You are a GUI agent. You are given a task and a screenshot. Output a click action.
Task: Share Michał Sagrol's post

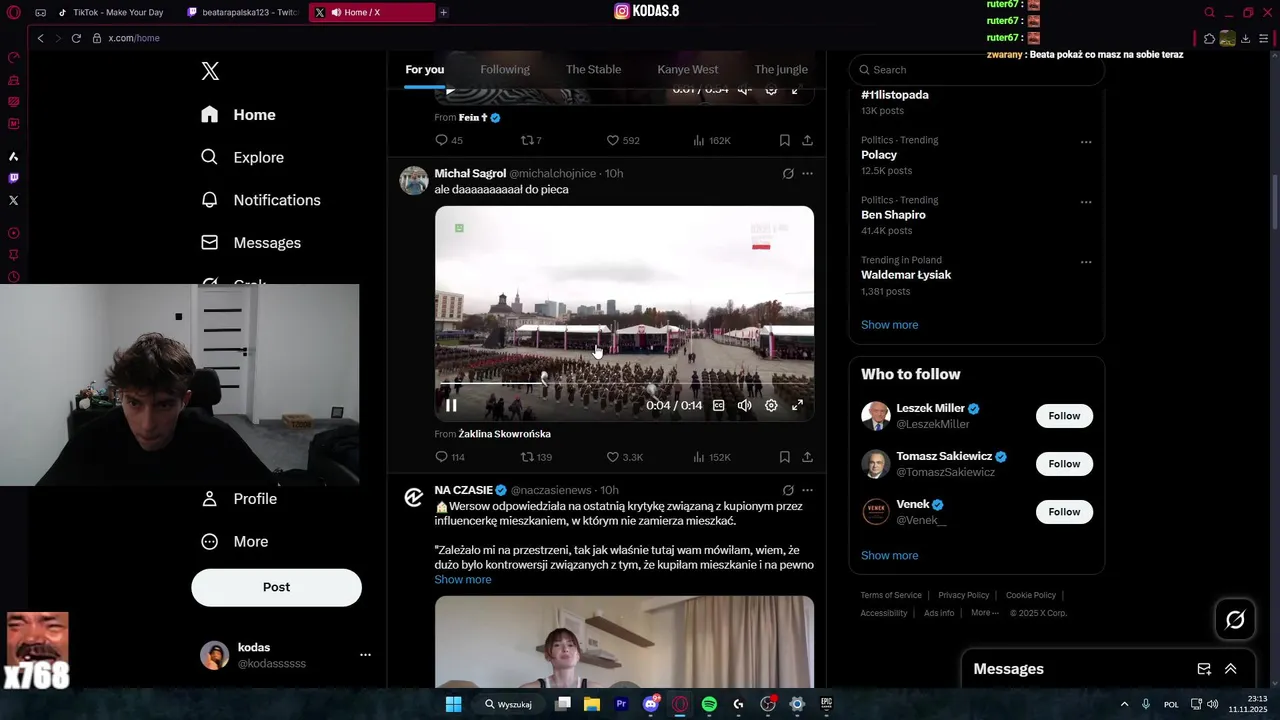point(807,457)
